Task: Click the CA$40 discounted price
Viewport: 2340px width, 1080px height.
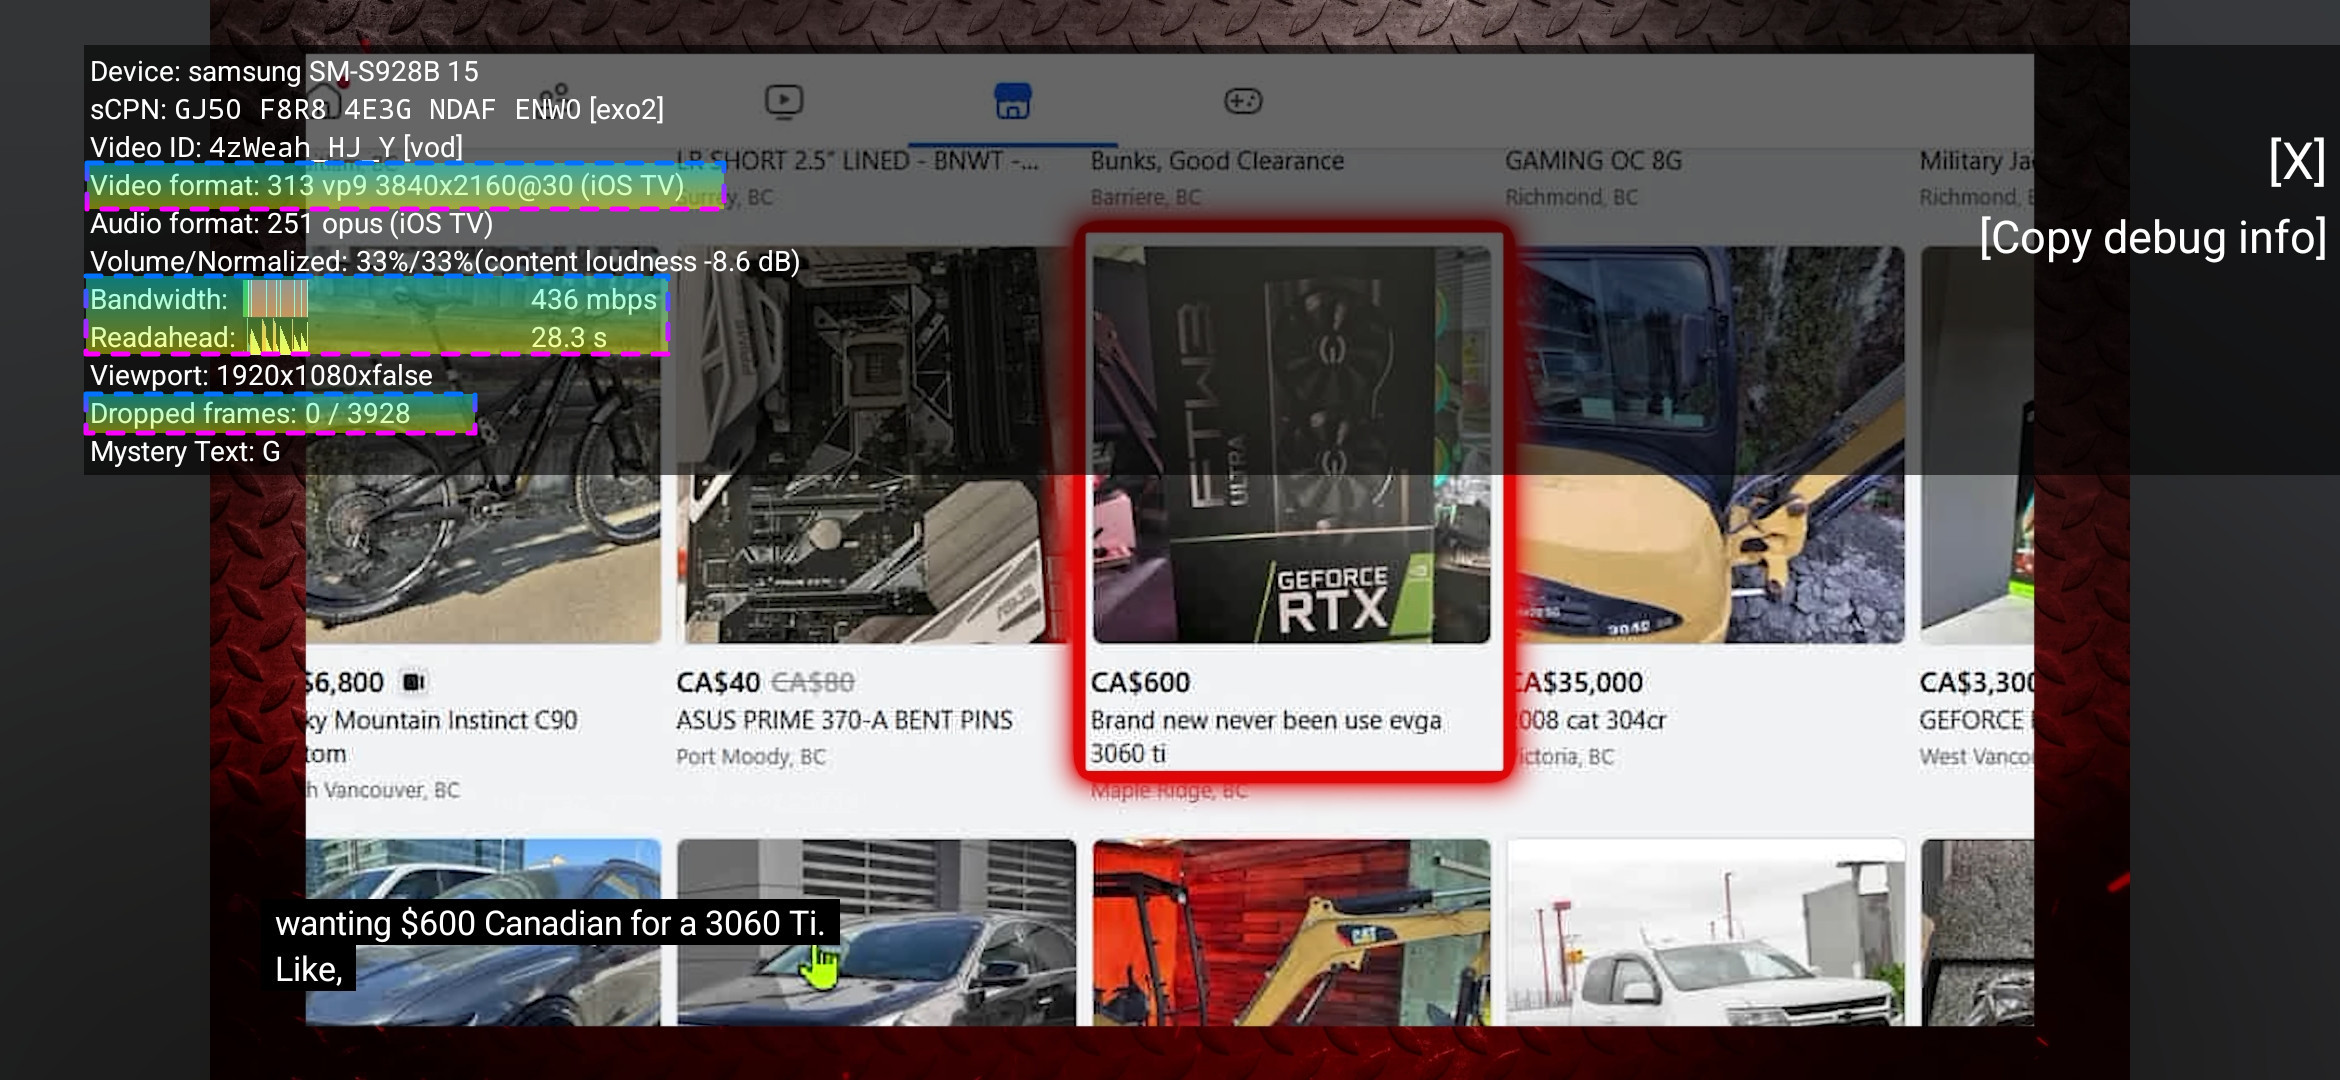Action: pos(718,683)
